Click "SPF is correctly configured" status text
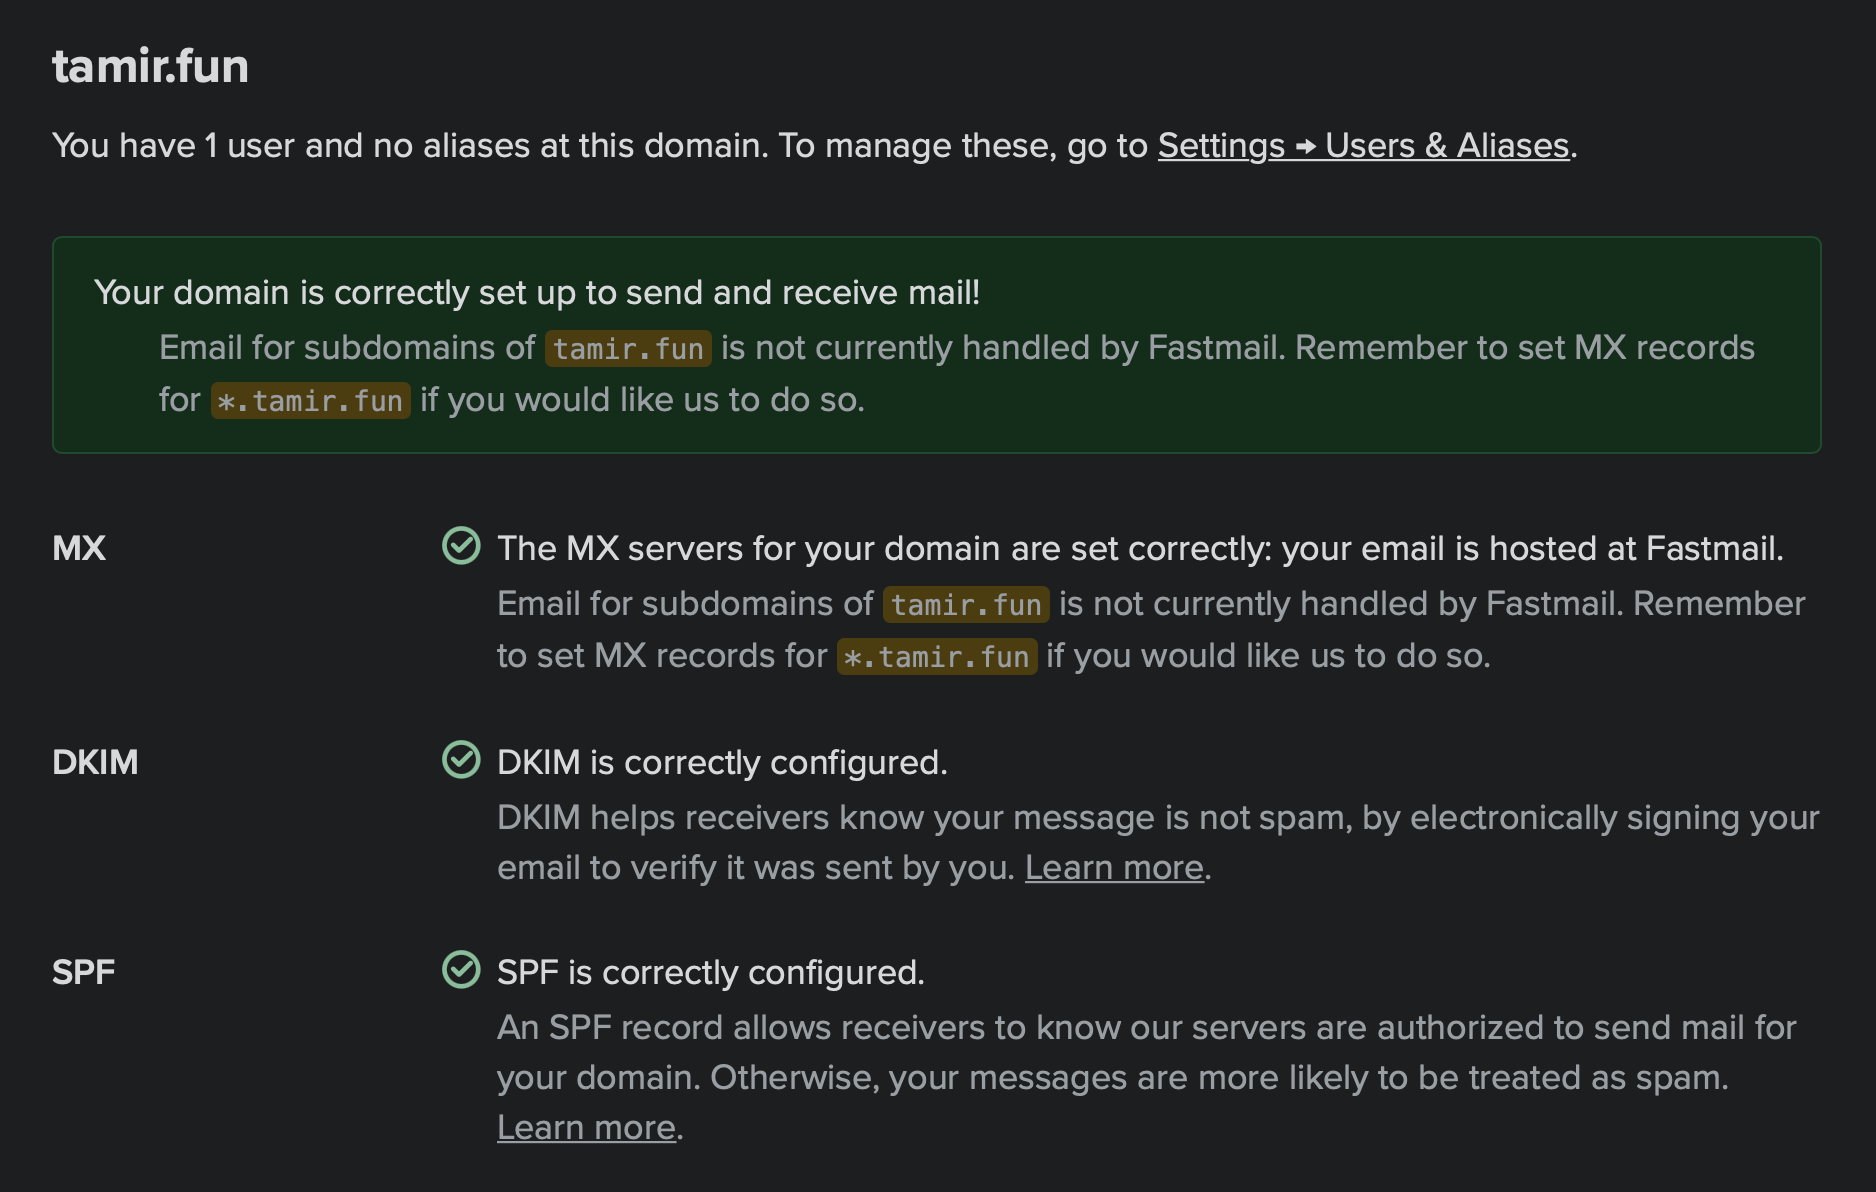Image resolution: width=1876 pixels, height=1192 pixels. (x=711, y=972)
